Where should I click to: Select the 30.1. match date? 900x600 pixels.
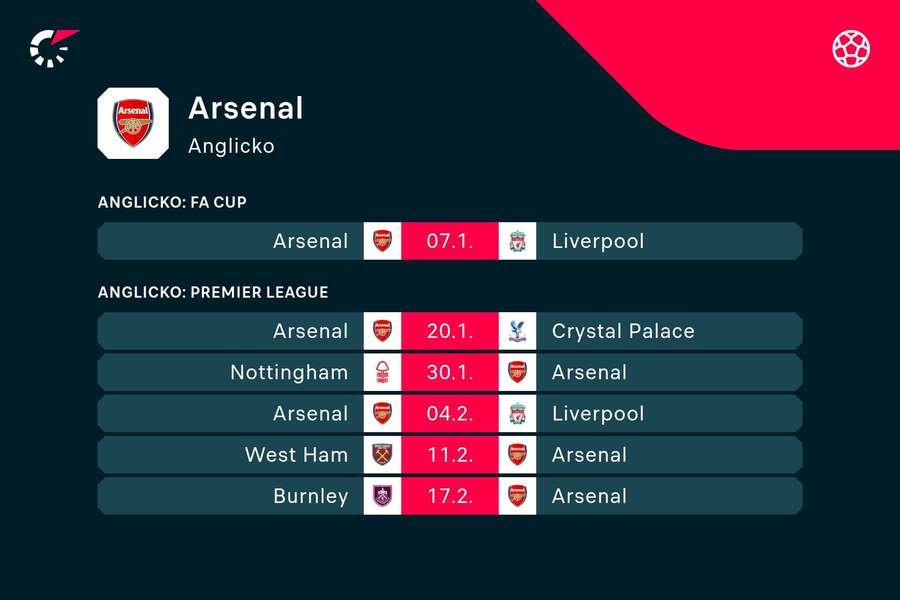(x=450, y=373)
